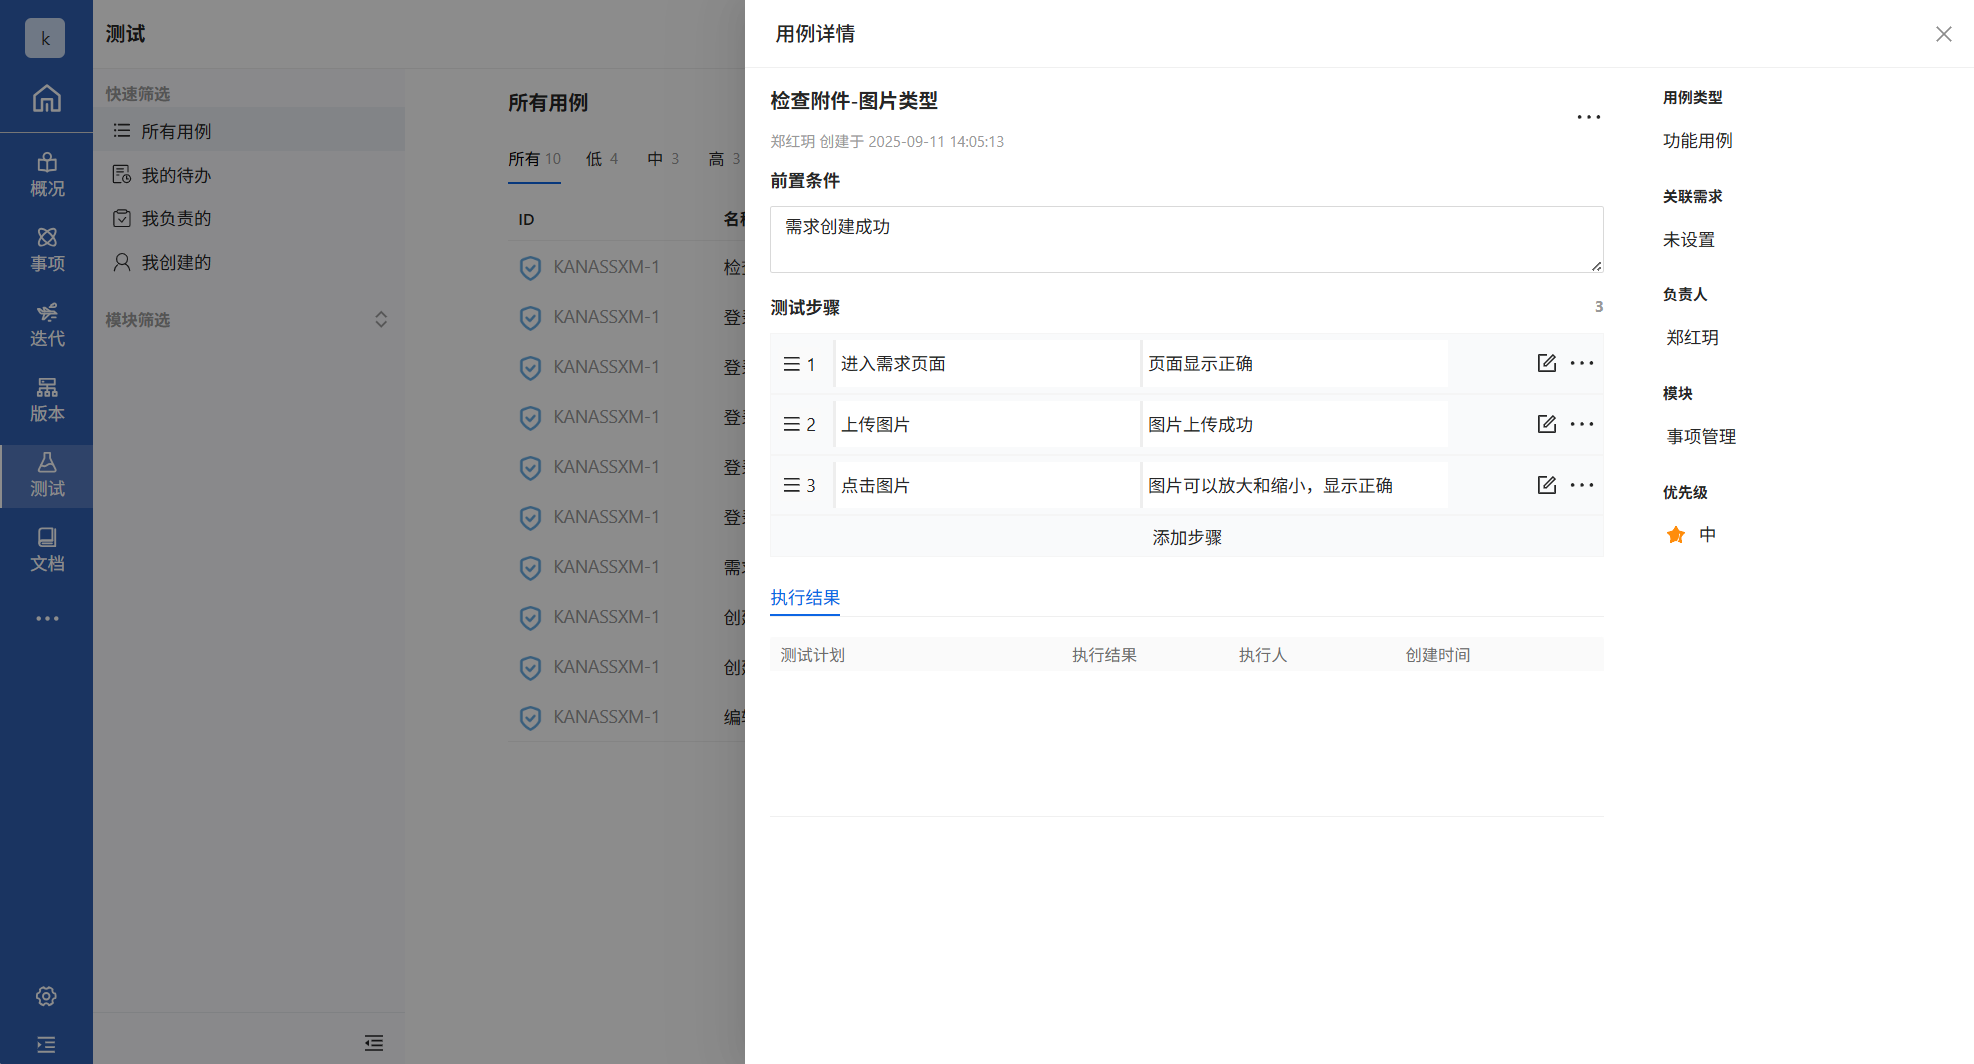Edit step 3 点击图片
This screenshot has height=1064, width=1974.
click(x=1546, y=485)
